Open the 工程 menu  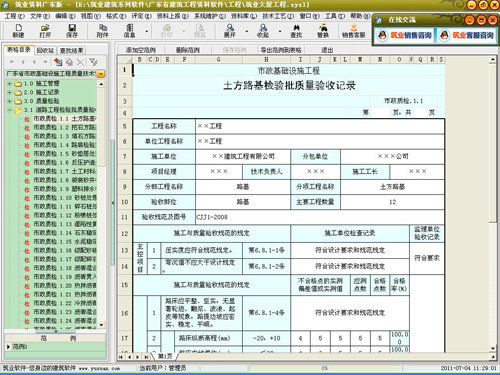pyautogui.click(x=15, y=16)
